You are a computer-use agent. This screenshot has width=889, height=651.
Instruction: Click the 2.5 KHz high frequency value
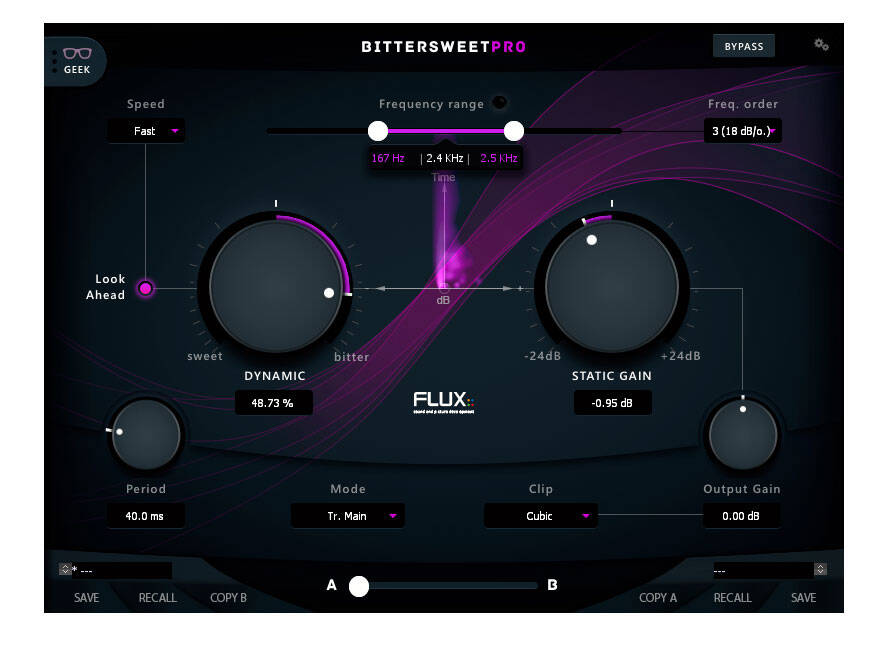tap(499, 158)
